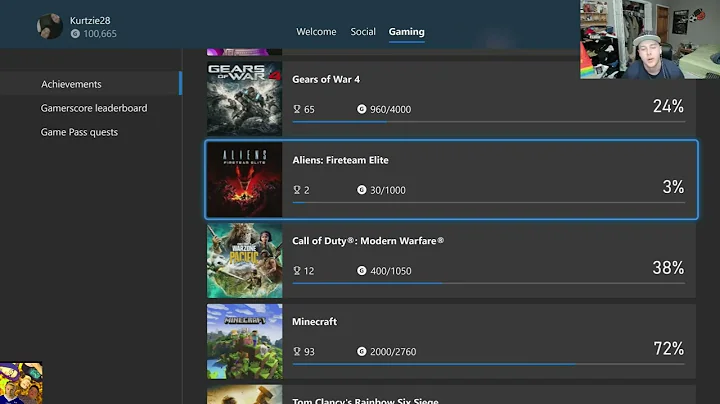This screenshot has width=720, height=404.
Task: Click the 65 achievements count for Gears of War 4
Action: pos(309,110)
